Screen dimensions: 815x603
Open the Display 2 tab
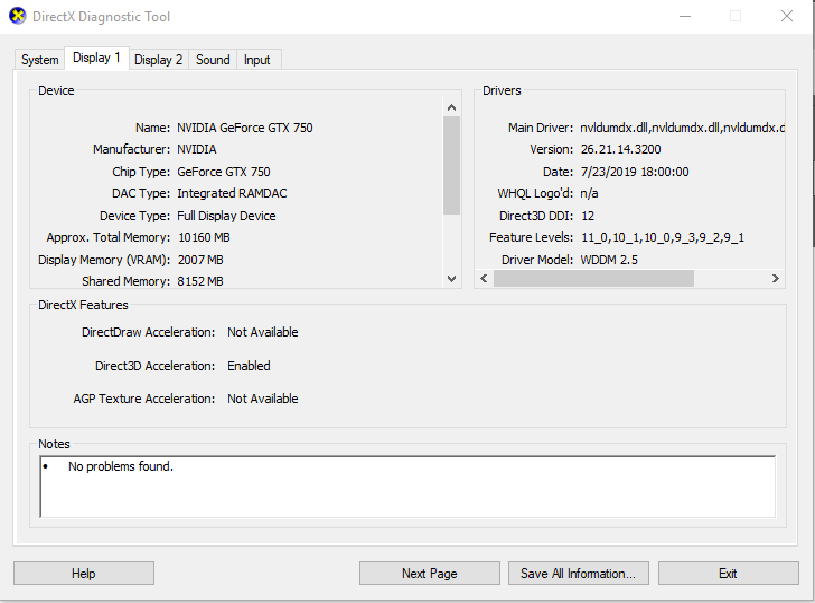point(158,59)
